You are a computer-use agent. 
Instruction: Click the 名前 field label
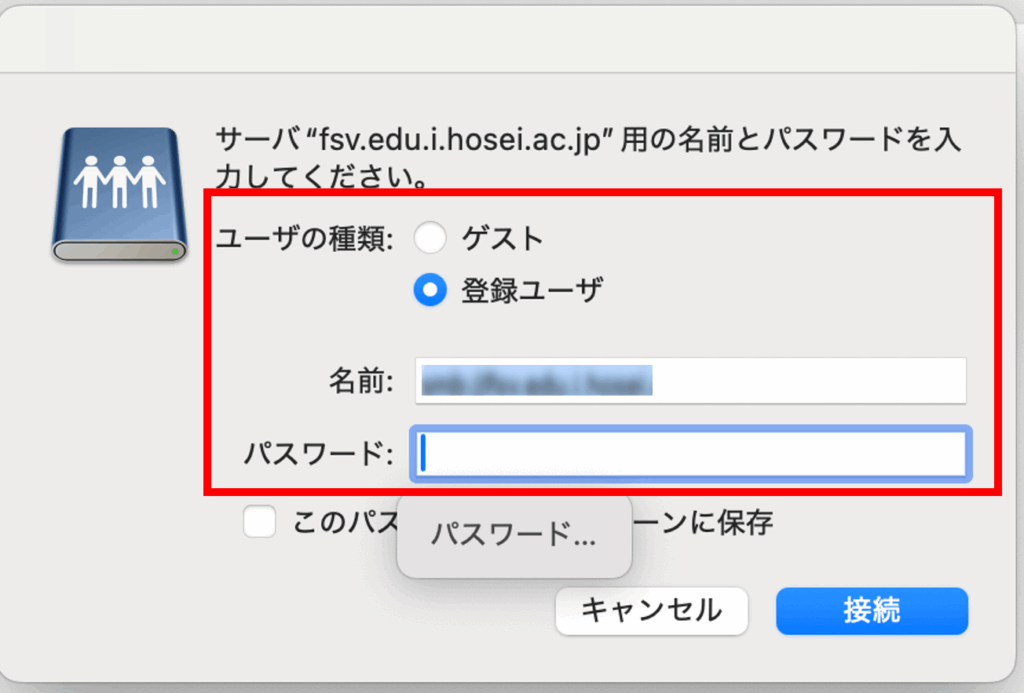point(361,382)
